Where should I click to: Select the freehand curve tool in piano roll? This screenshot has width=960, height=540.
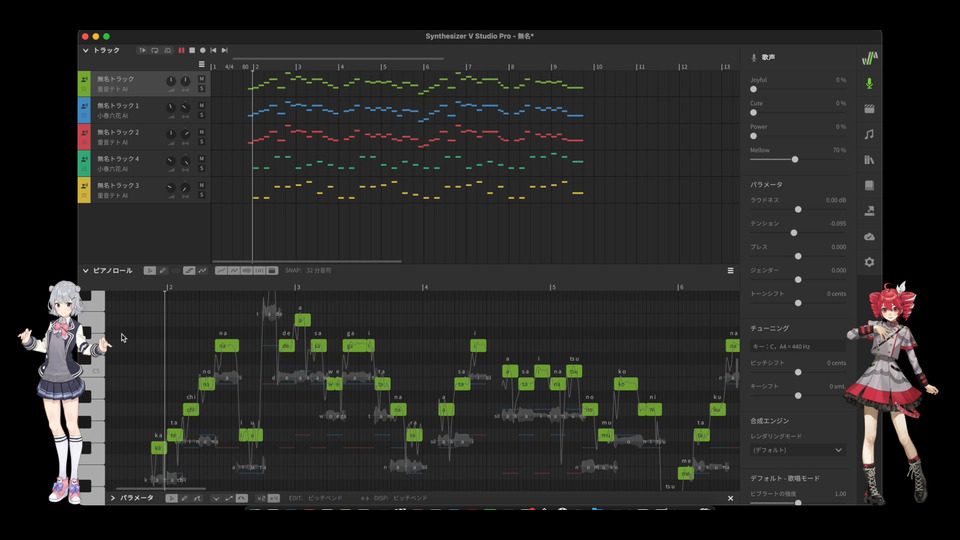point(202,271)
